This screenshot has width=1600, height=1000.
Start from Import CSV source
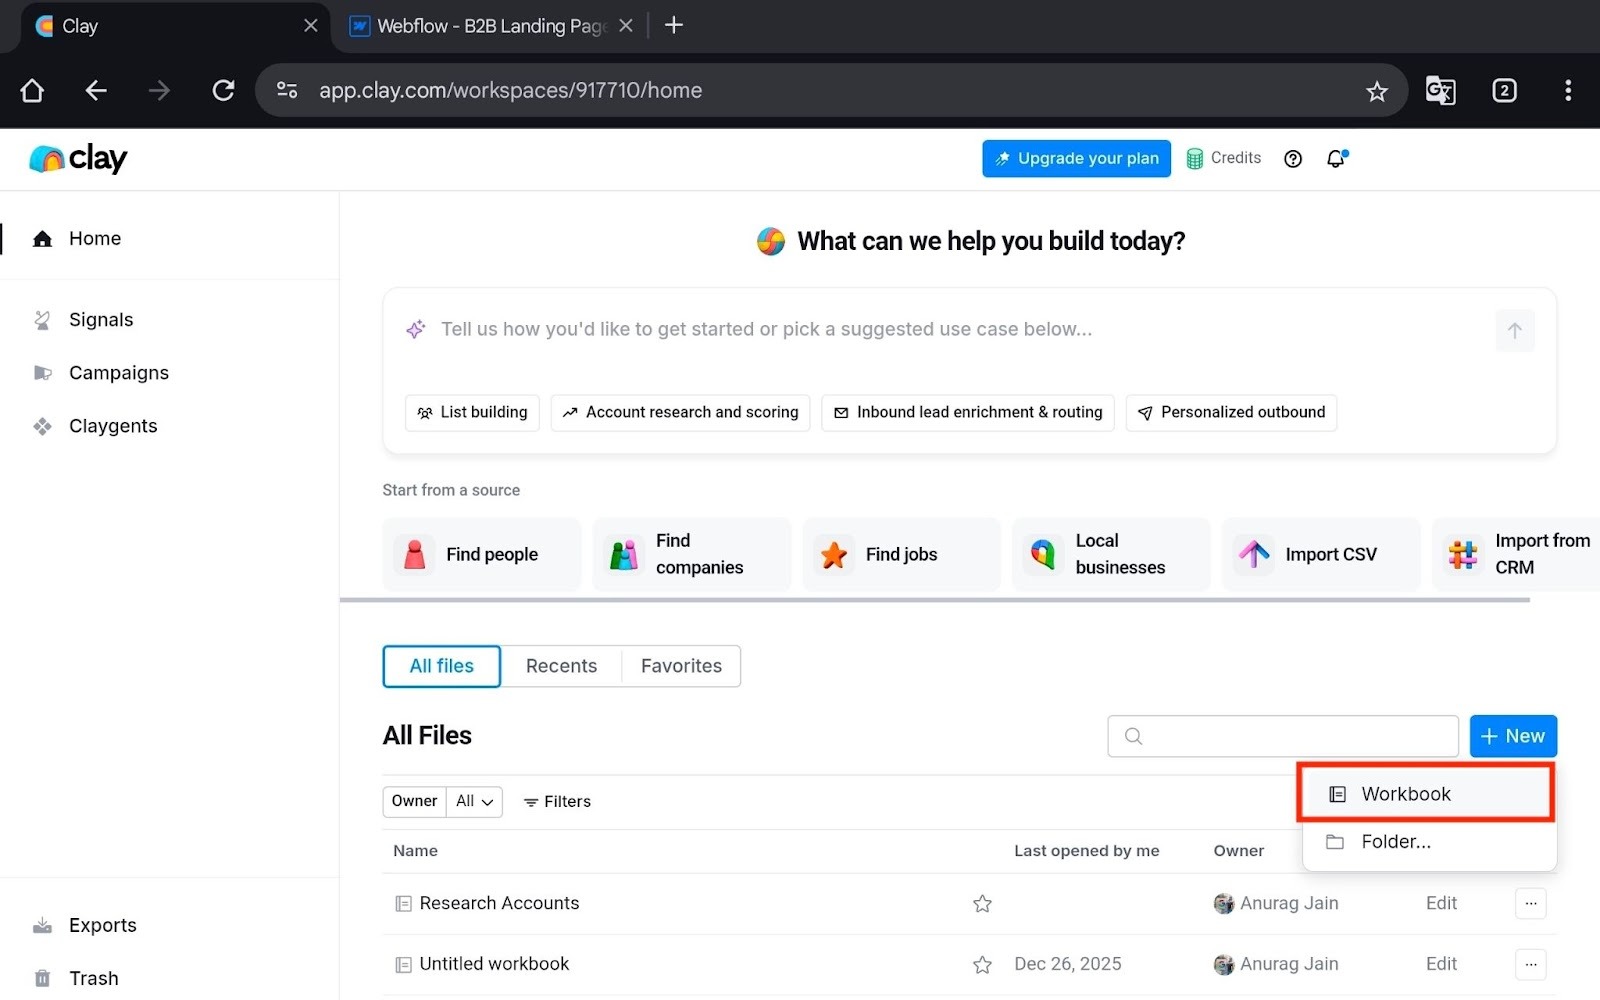pyautogui.click(x=1321, y=554)
